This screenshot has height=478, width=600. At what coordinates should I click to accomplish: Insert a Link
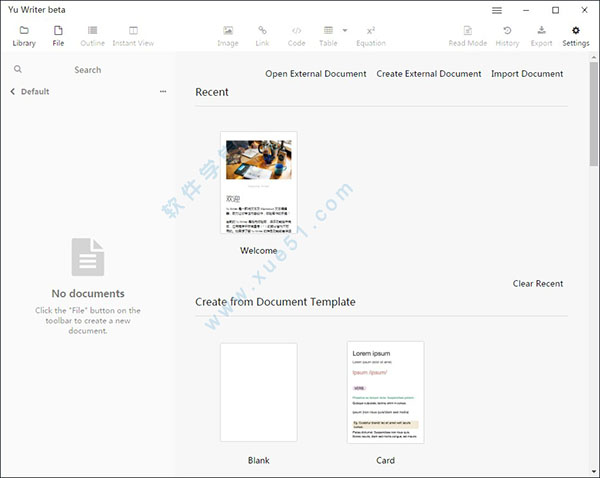(x=262, y=36)
